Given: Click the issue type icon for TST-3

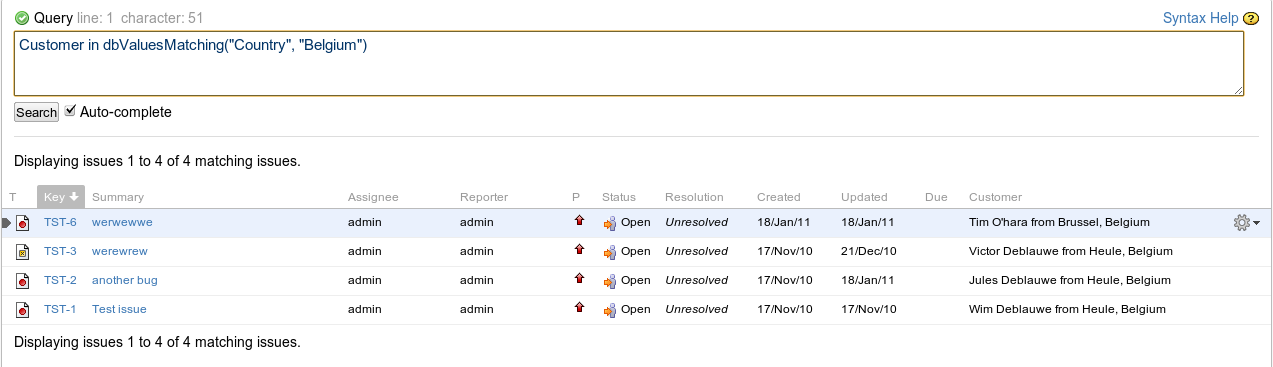Looking at the screenshot, I should click(x=22, y=251).
